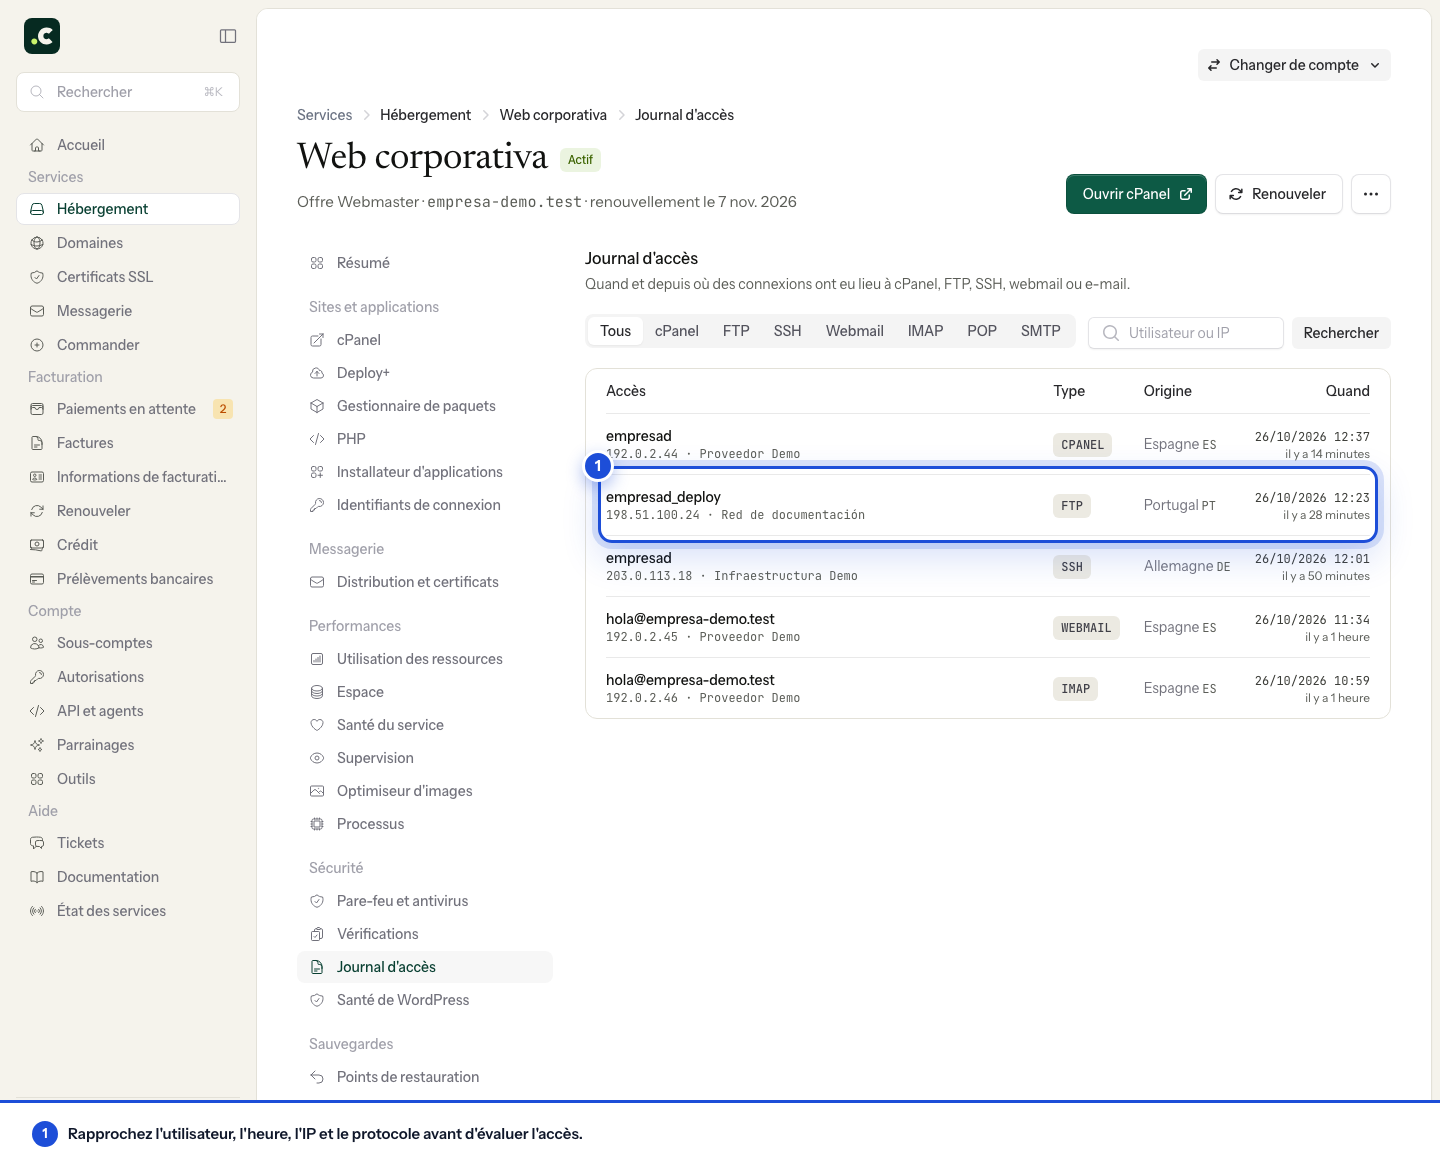Screen dimensions: 1440x1164
Task: Select the FTP filter tab
Action: pos(736,331)
